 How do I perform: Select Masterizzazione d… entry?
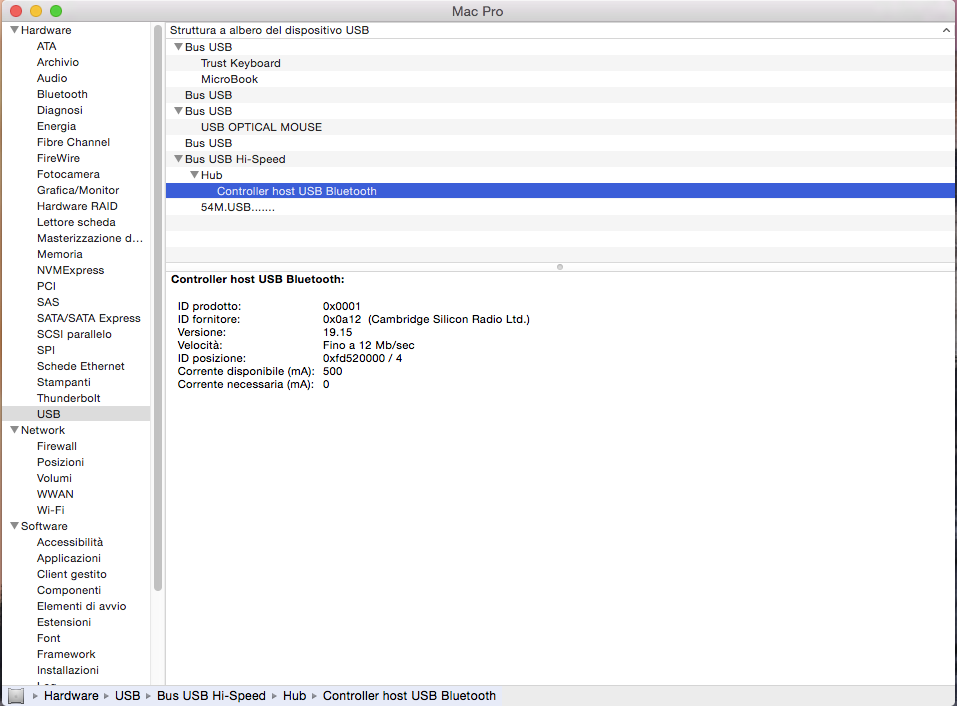click(90, 238)
